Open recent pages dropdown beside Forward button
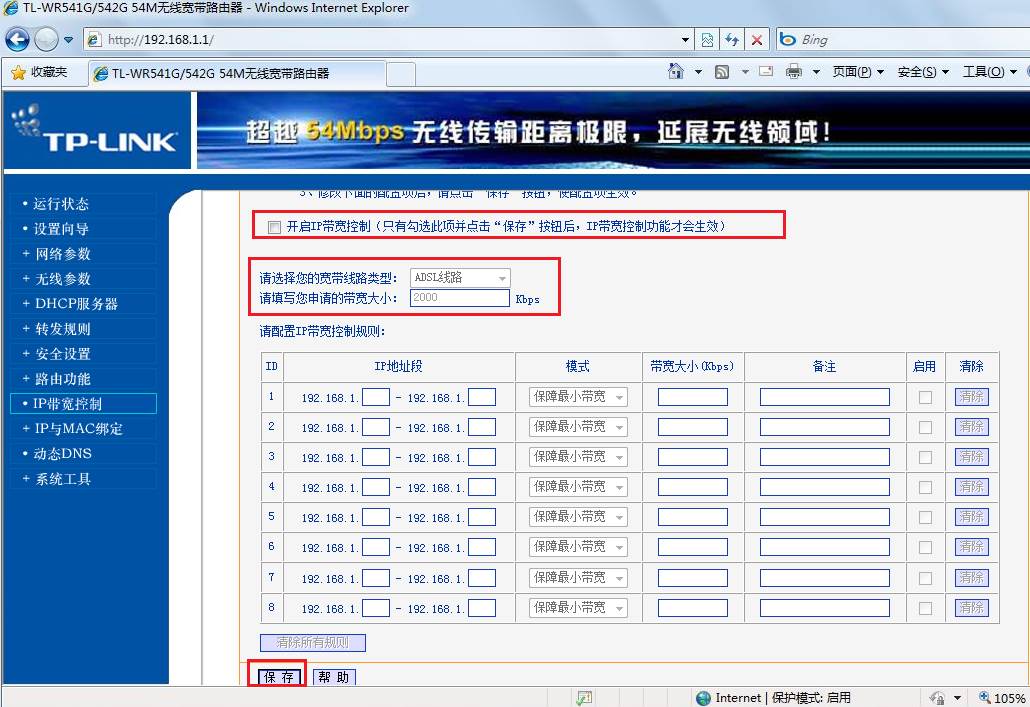The image size is (1030, 707). click(68, 40)
